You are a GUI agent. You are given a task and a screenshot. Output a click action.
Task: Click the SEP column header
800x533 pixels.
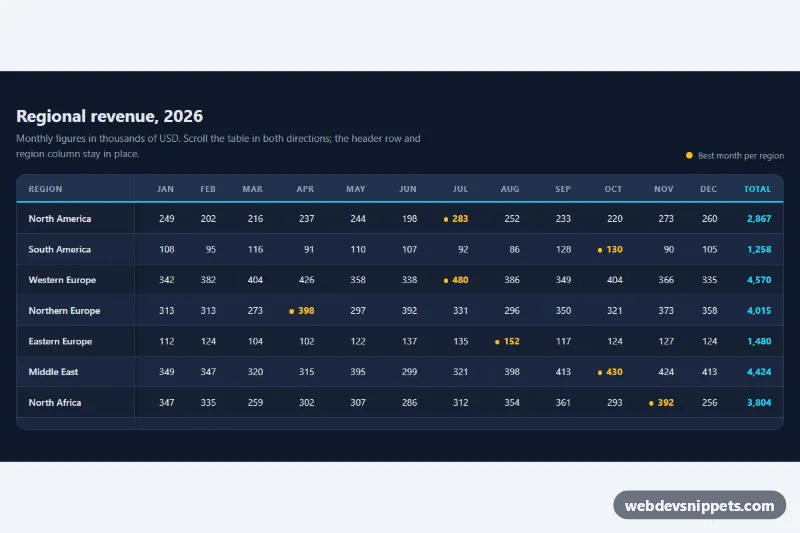click(563, 189)
